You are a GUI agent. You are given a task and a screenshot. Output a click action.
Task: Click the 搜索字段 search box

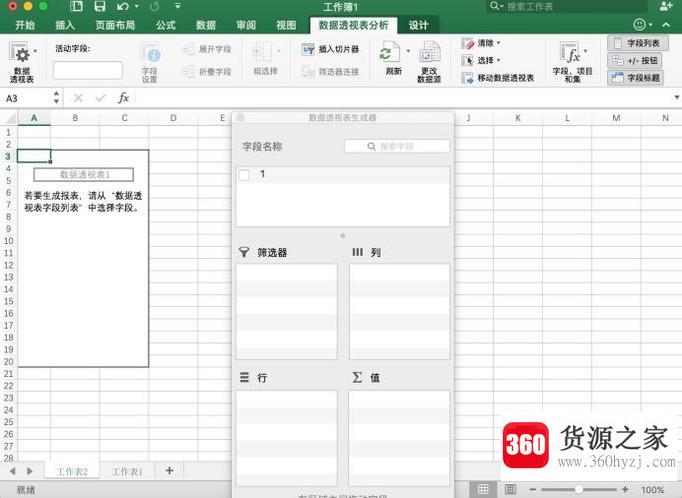[x=397, y=146]
